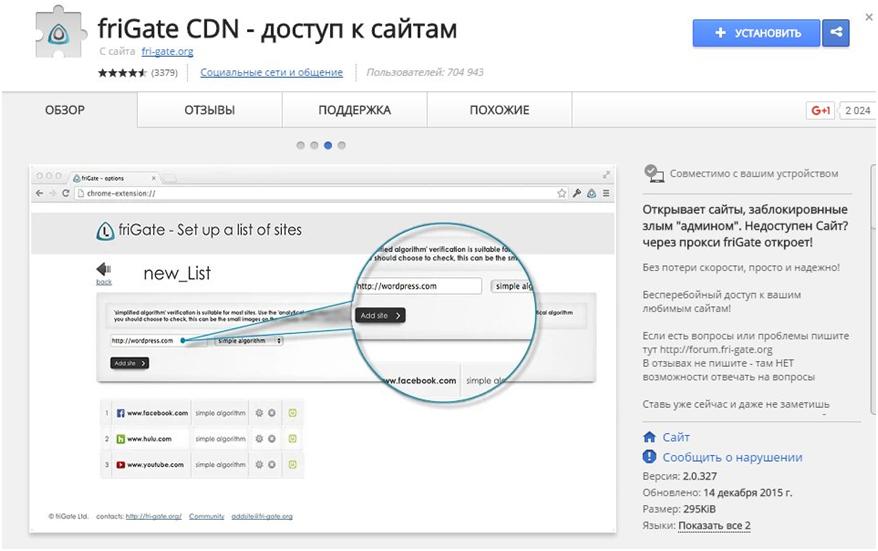Screen dimensions: 878x551
Task: Click back arrow beside new_List
Action: (x=104, y=269)
